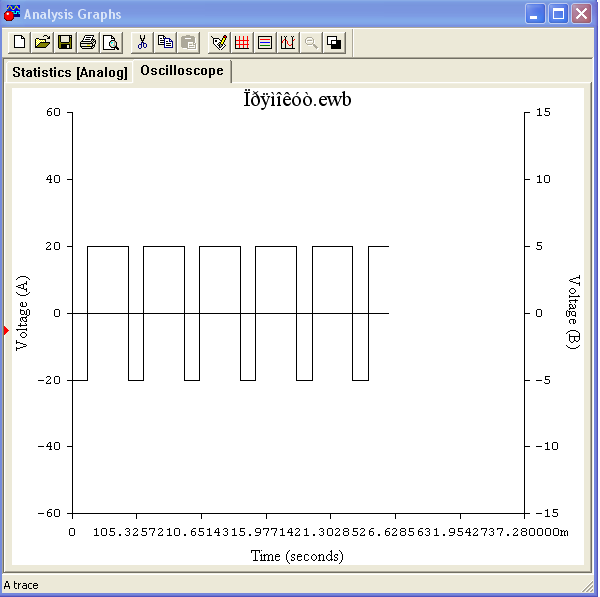The height and width of the screenshot is (597, 600).
Task: Open Print Preview from the toolbar
Action: click(x=111, y=42)
